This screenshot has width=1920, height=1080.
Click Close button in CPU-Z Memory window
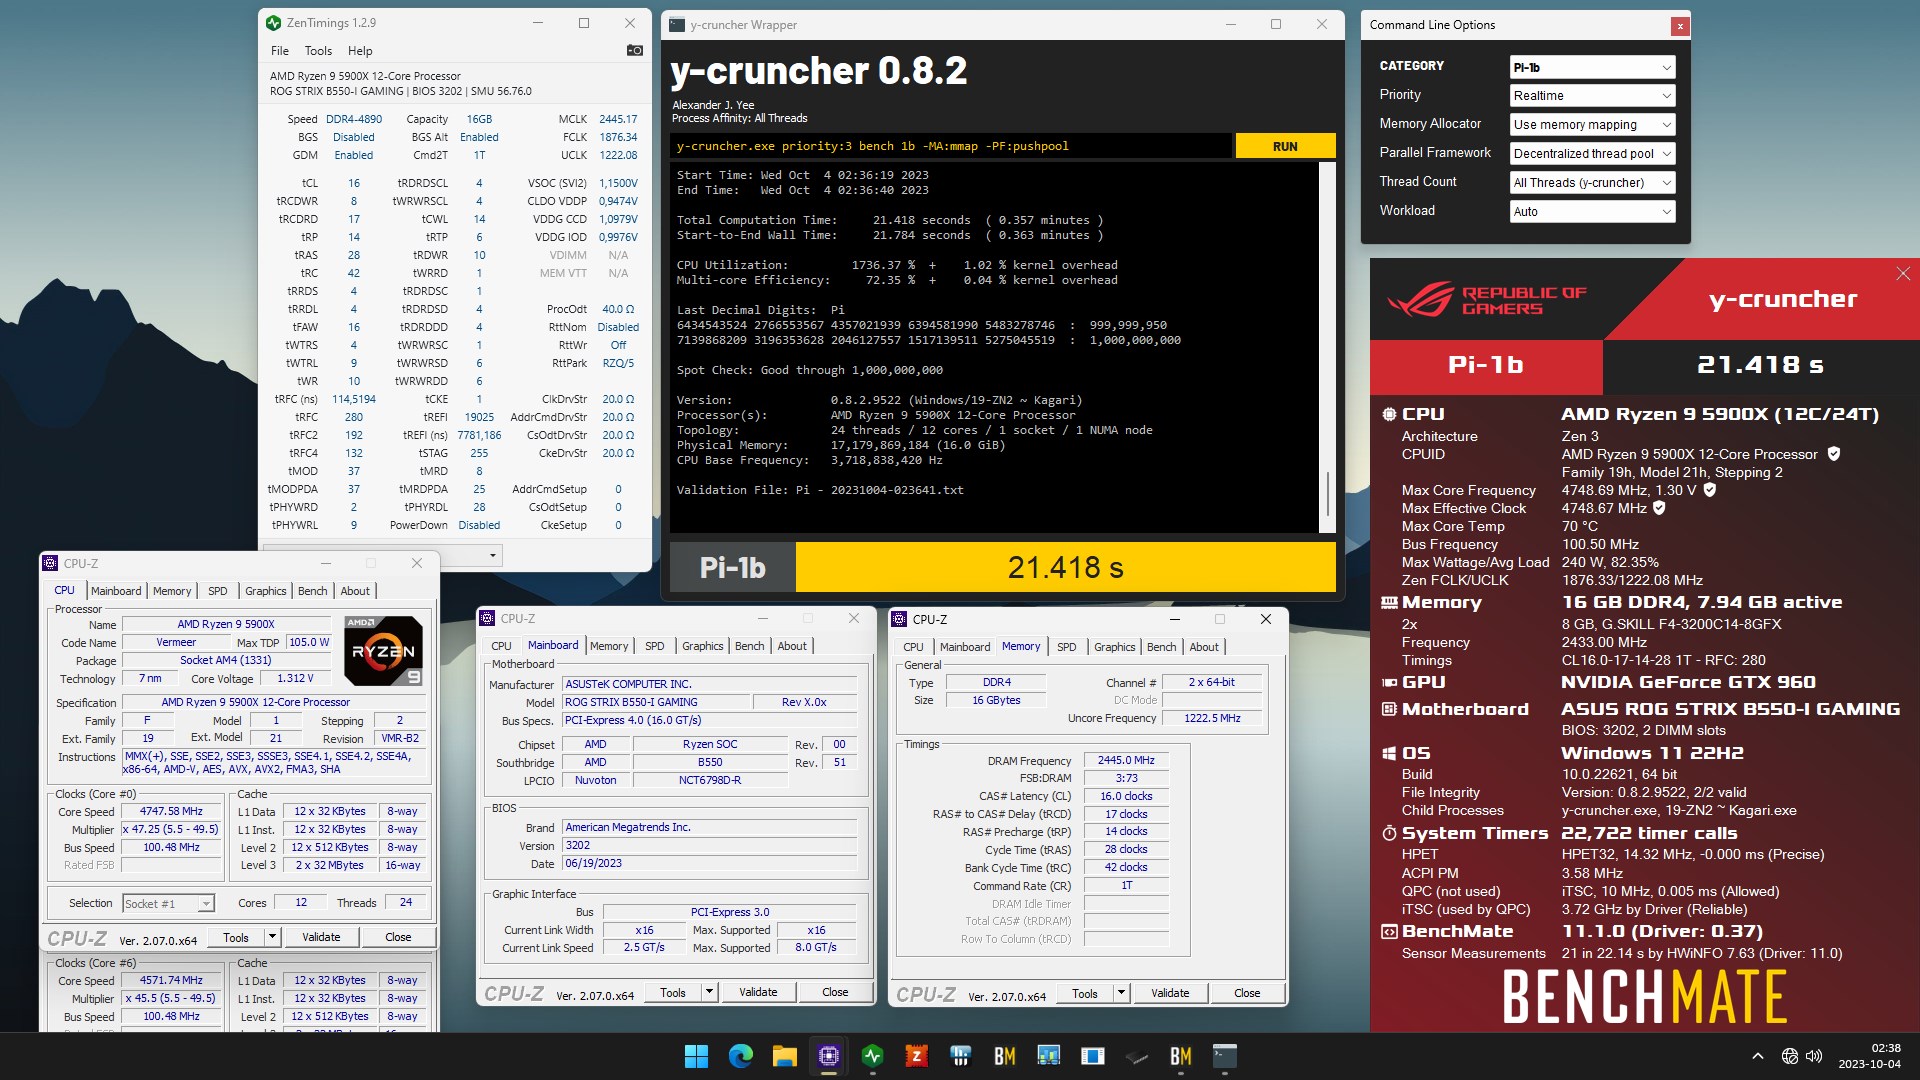click(1247, 993)
